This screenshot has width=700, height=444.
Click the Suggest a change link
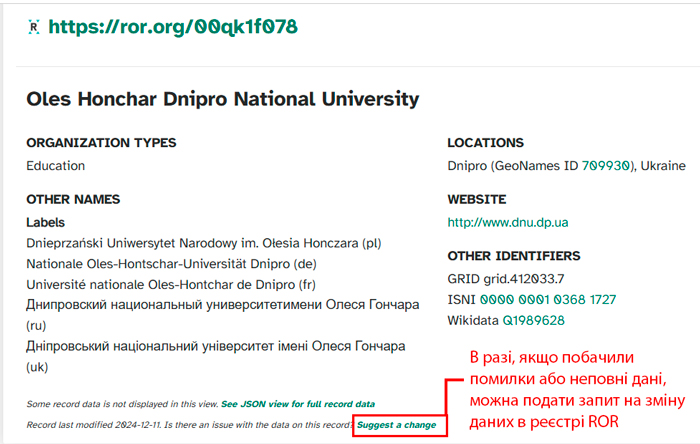[x=396, y=425]
